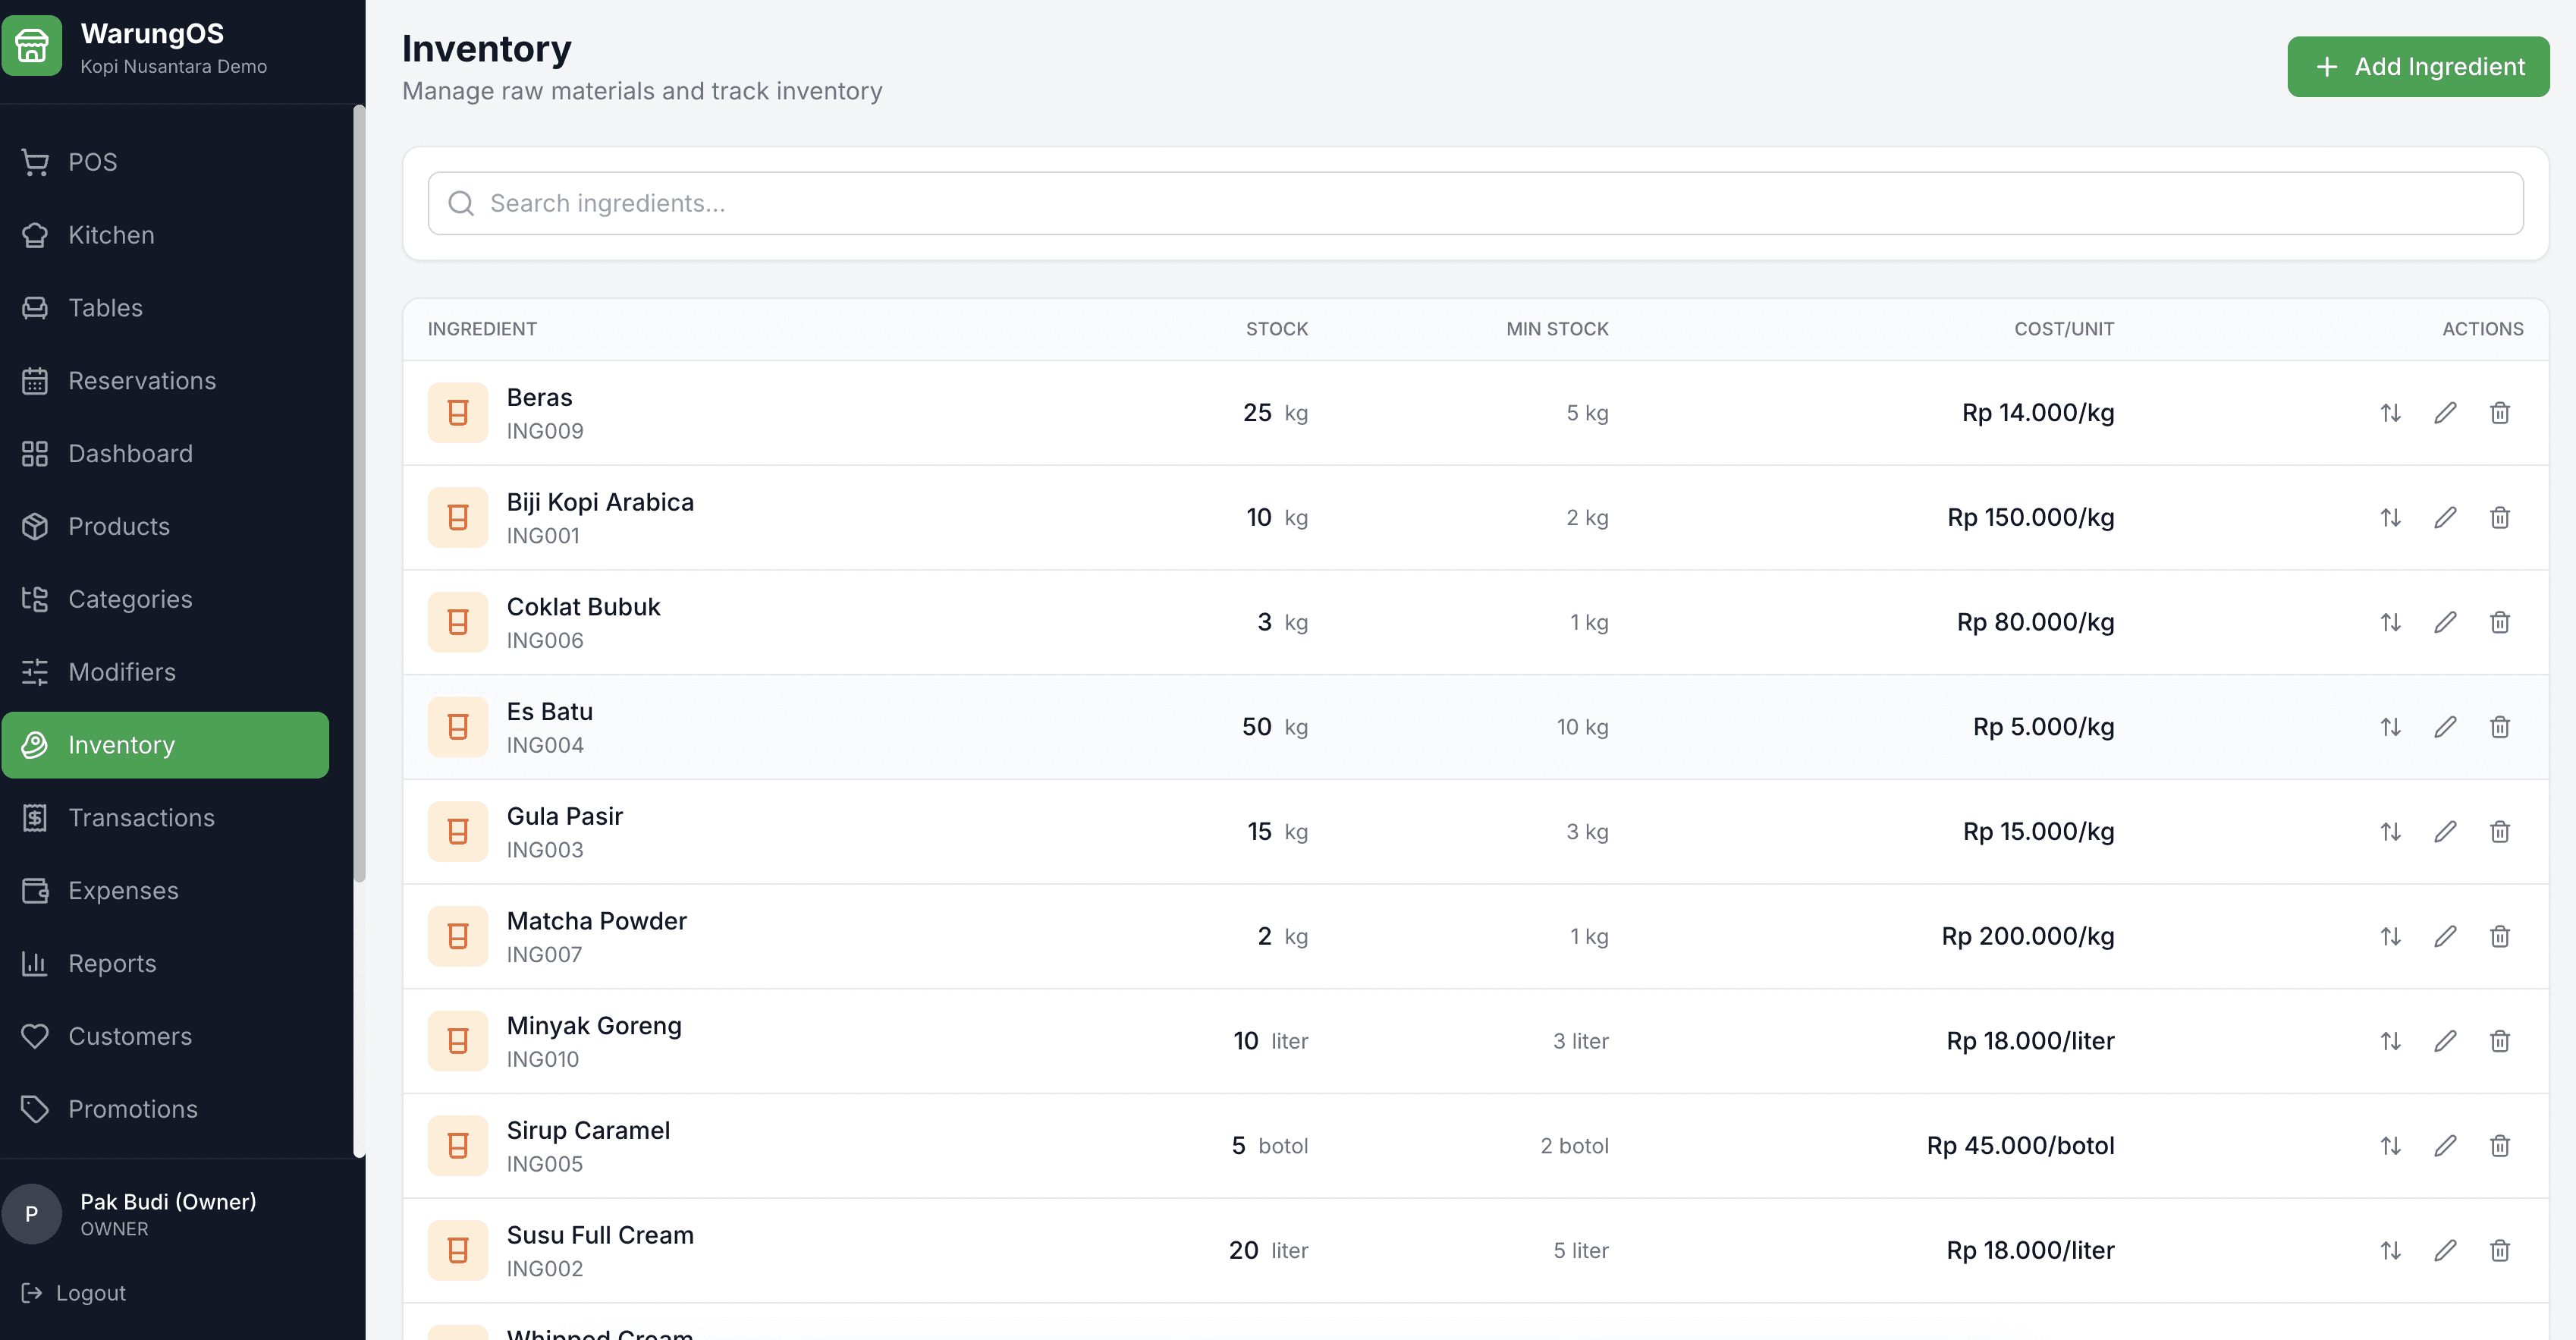The height and width of the screenshot is (1340, 2576).
Task: Click the Beras ingredient thumbnail icon
Action: pos(457,413)
